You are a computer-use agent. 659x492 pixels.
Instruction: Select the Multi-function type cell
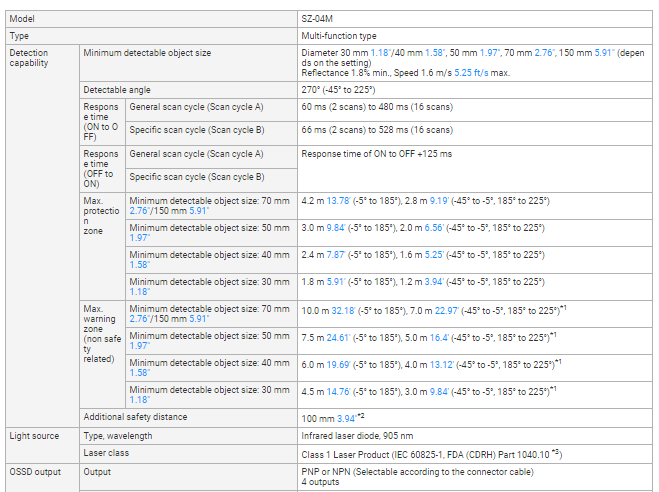475,36
